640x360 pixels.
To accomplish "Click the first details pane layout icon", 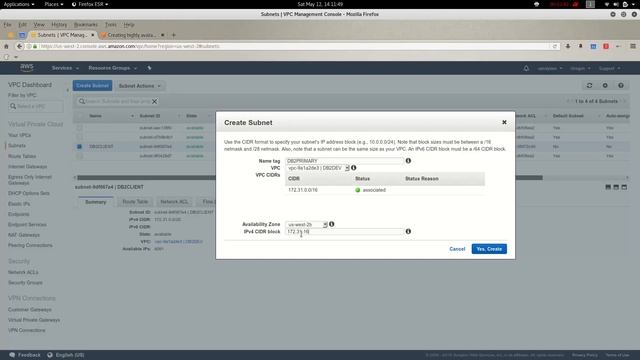I will 608,187.
